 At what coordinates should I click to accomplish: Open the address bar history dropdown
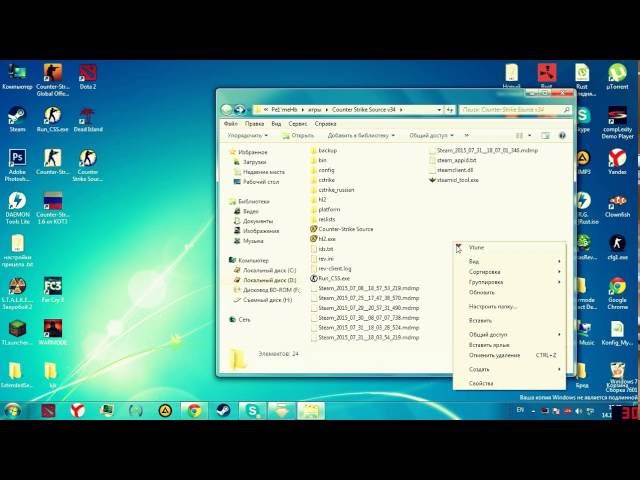pyautogui.click(x=439, y=110)
